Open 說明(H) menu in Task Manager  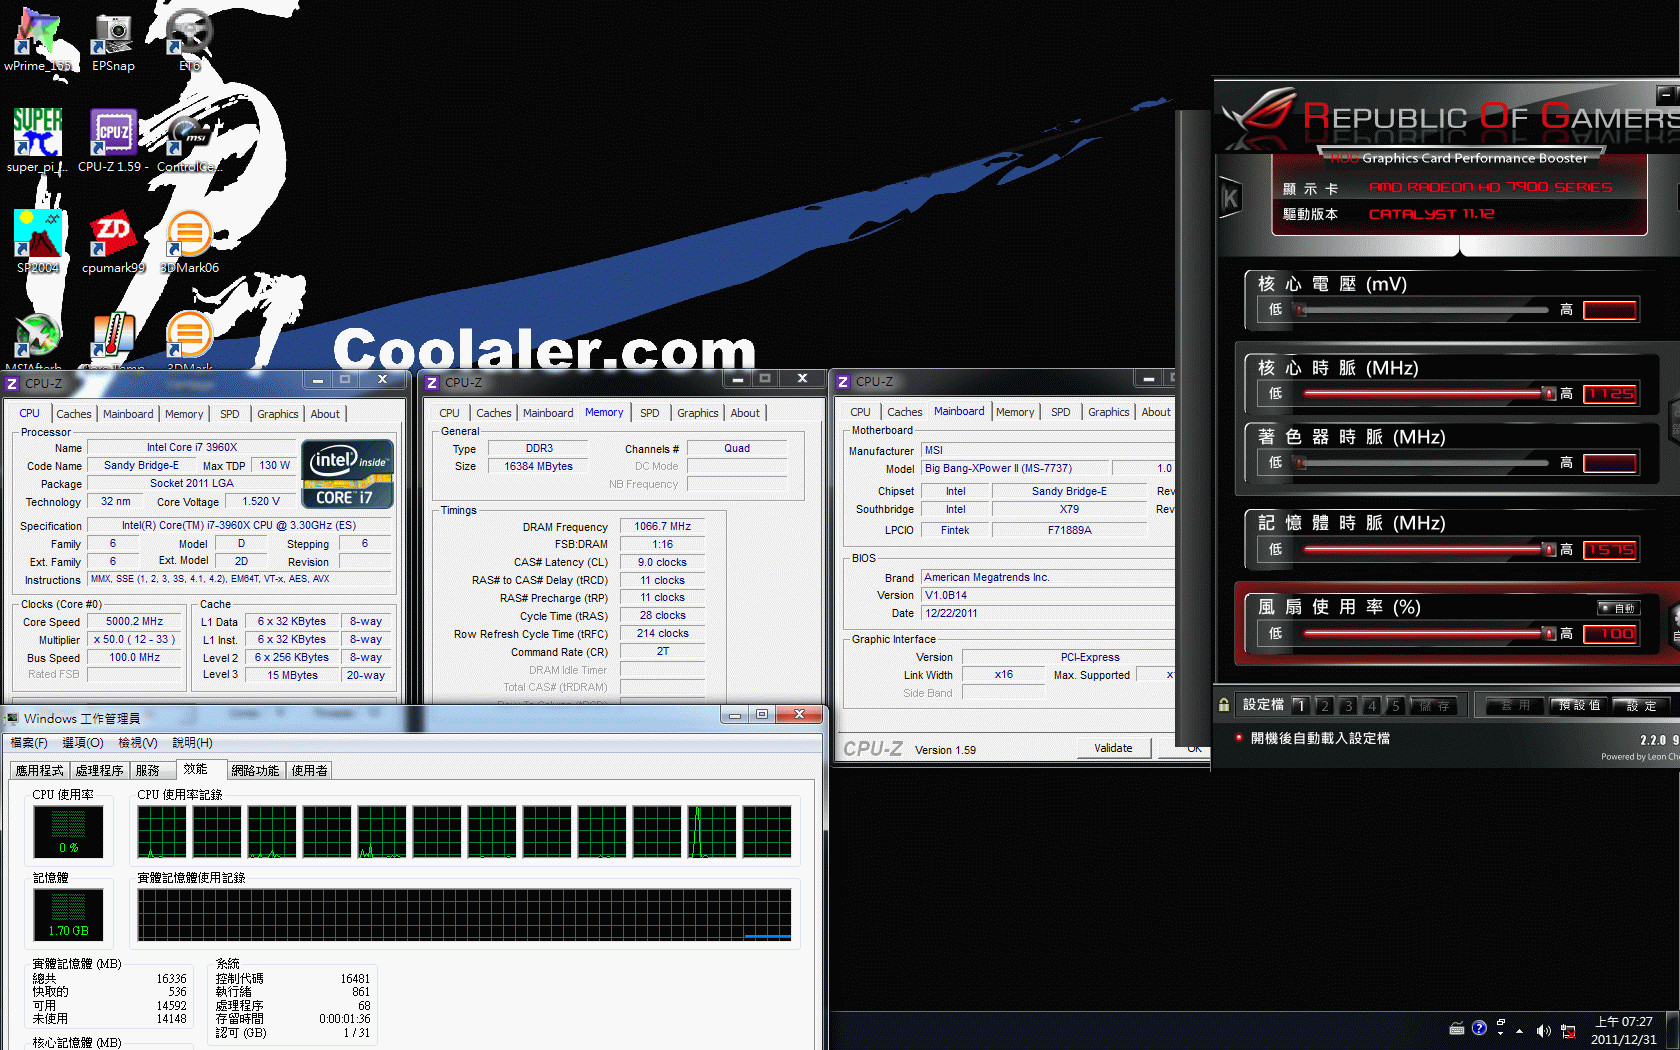click(192, 743)
